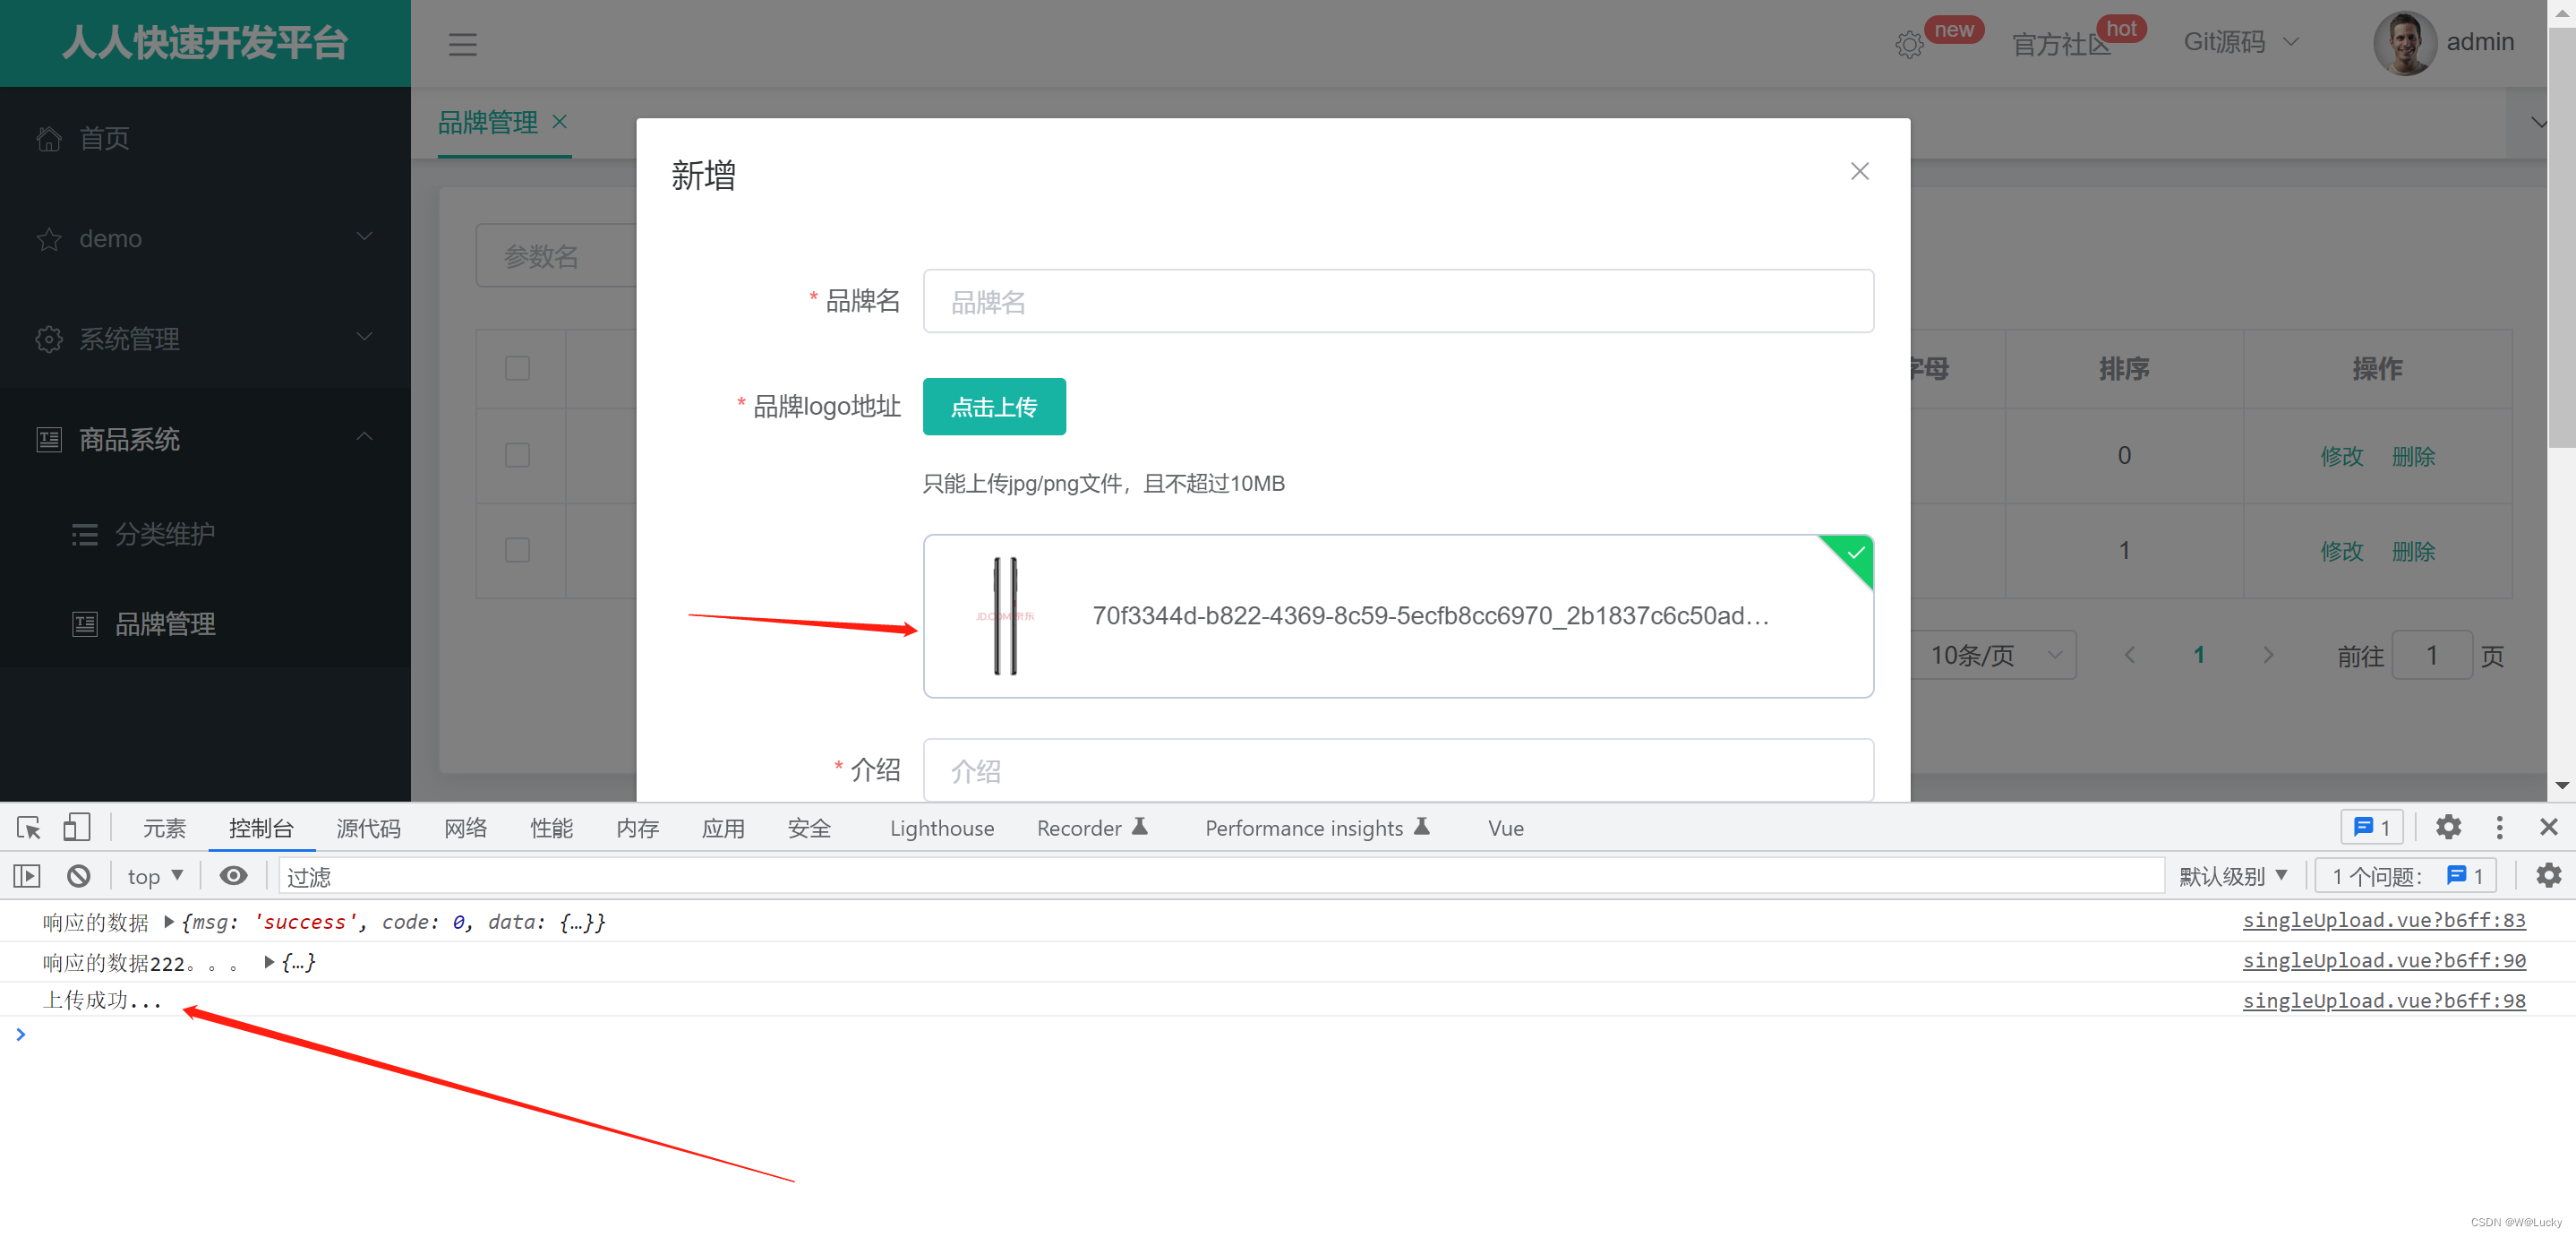Switch to the 网络 DevTools tab
Screen dimensions: 2576x1237
click(x=465, y=829)
